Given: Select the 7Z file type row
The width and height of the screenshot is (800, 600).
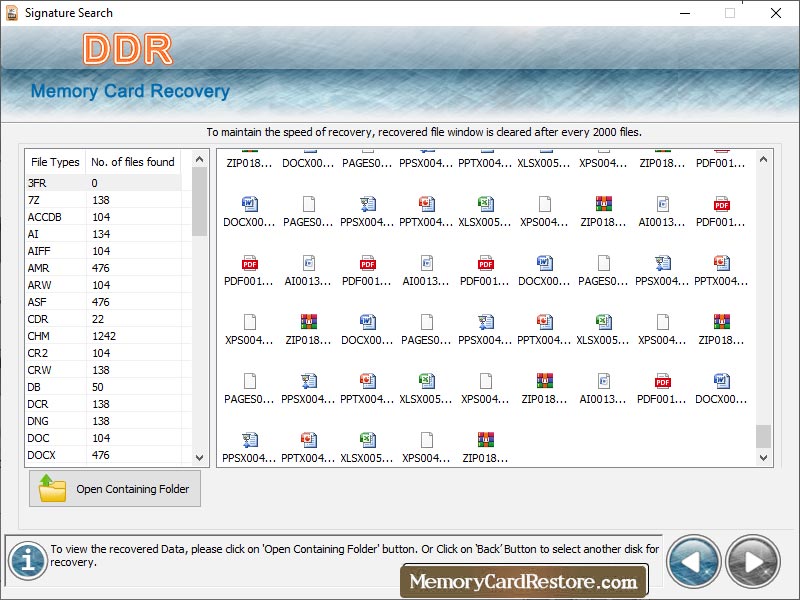Looking at the screenshot, I should pyautogui.click(x=104, y=200).
